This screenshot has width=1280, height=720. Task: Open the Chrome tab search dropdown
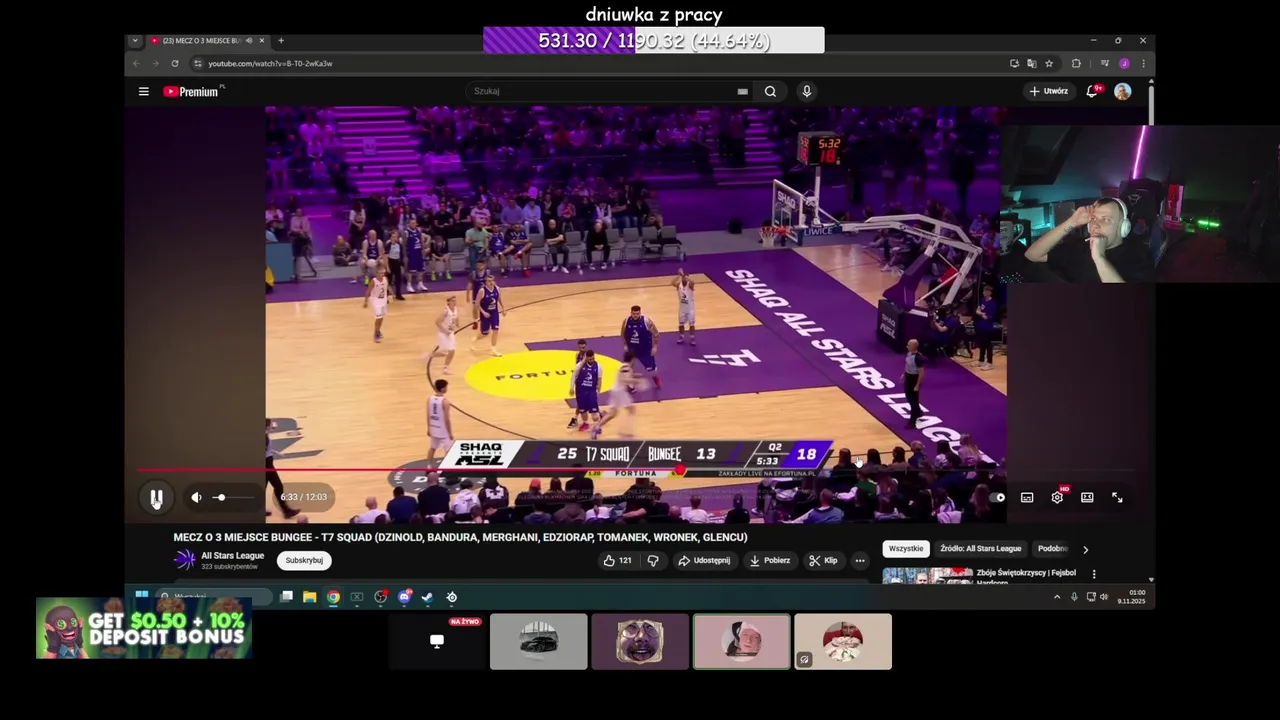(x=135, y=41)
